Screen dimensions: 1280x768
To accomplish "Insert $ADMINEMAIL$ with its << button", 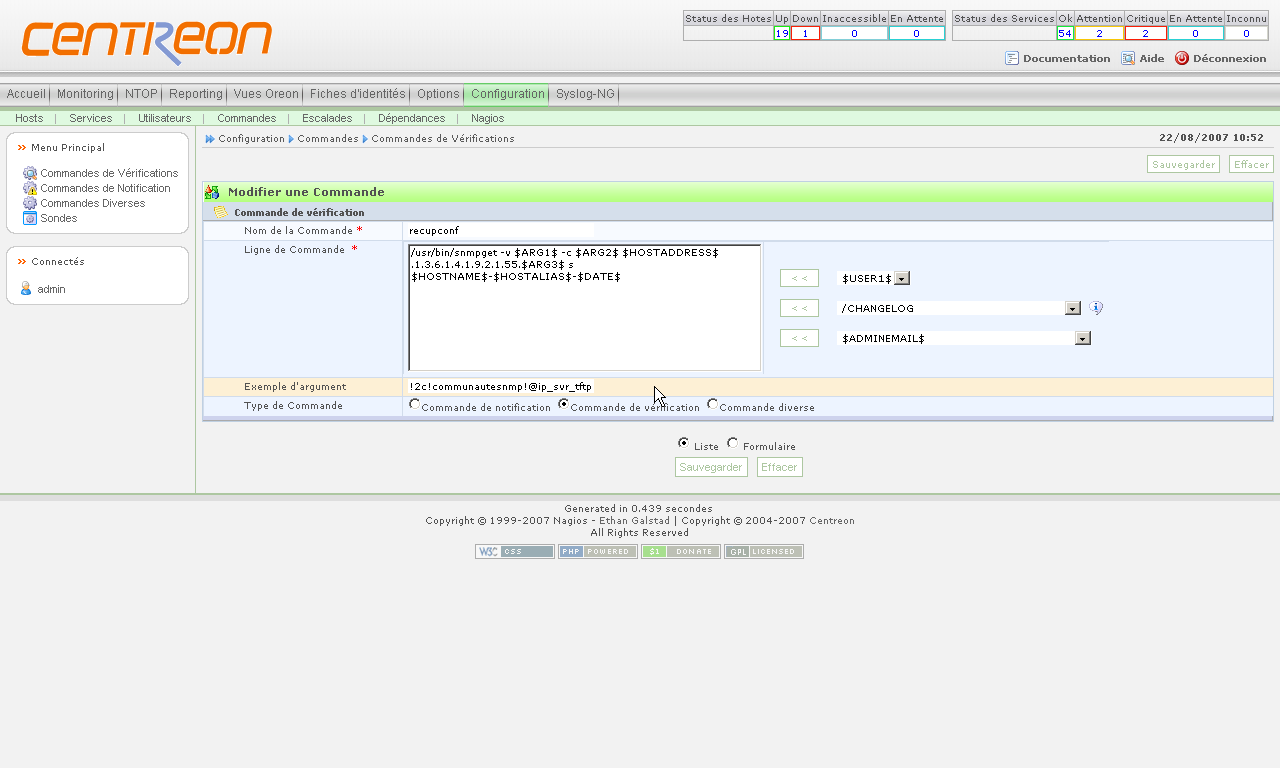I will tap(799, 338).
